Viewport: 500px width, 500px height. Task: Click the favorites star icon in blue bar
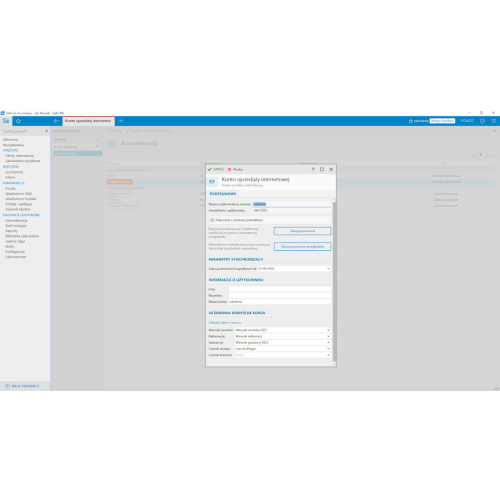[18, 121]
